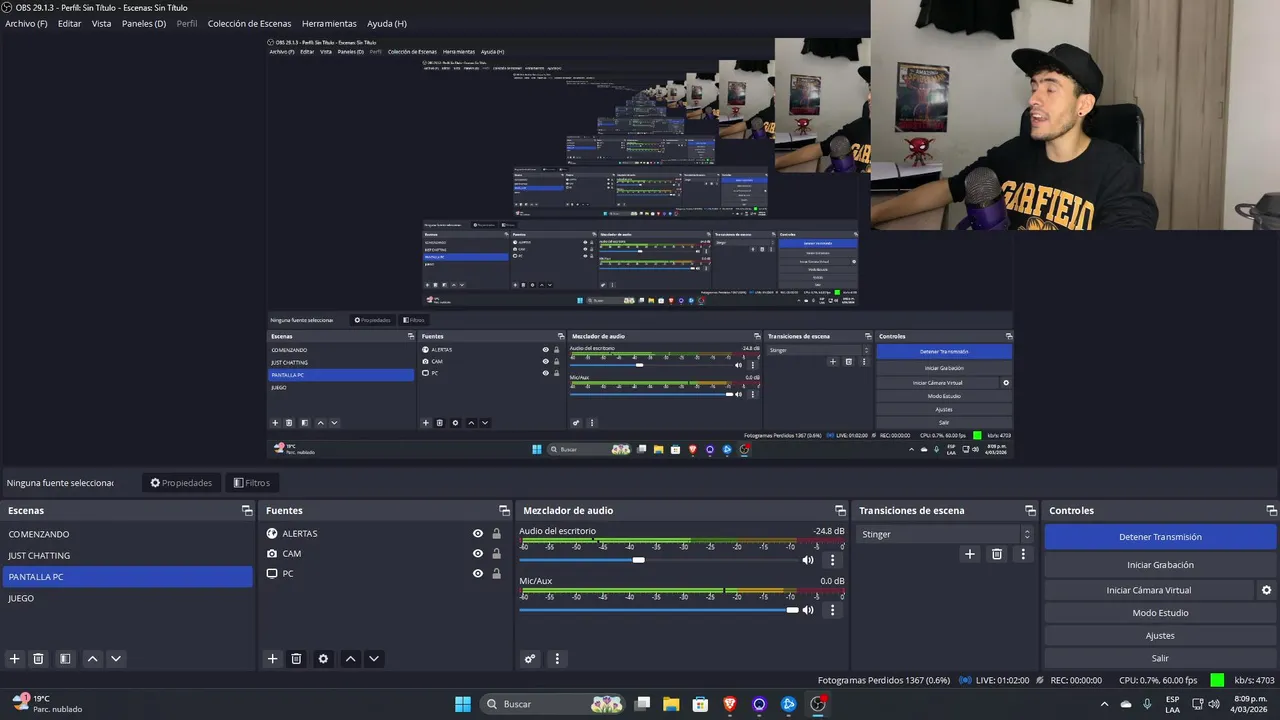The image size is (1280, 720).
Task: Pop out Transiciones de escena dock
Action: 1030,511
